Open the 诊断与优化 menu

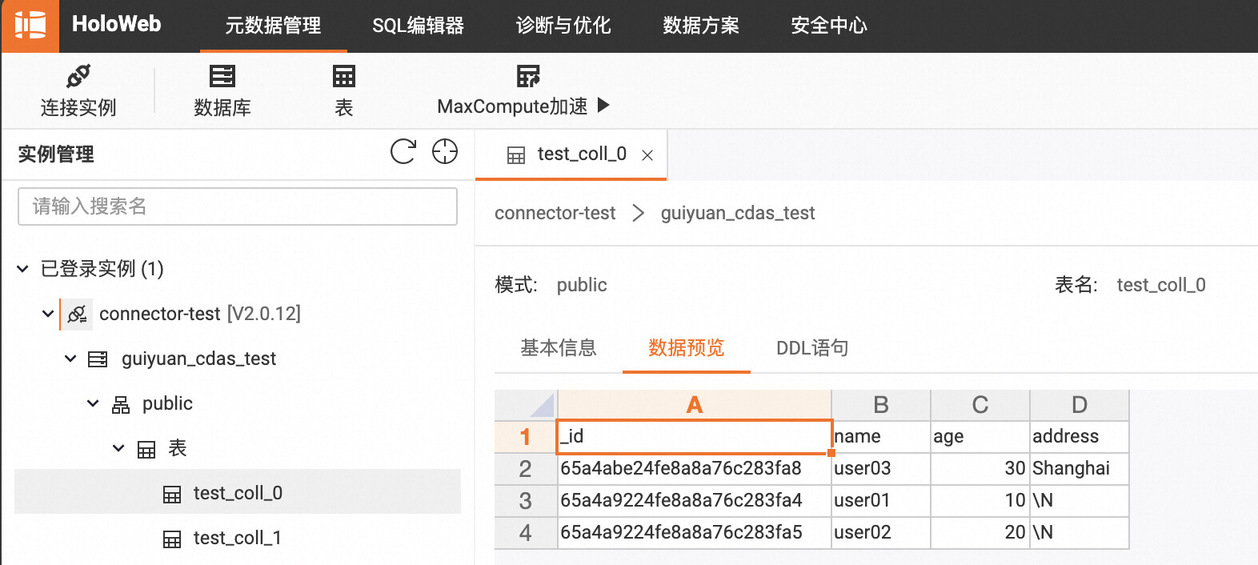[x=563, y=26]
